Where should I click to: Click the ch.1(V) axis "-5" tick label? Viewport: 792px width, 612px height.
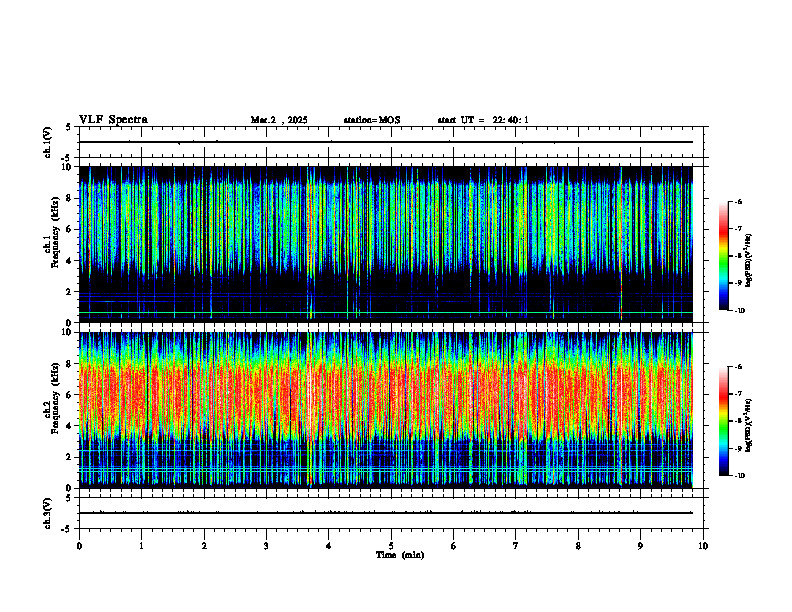point(68,158)
